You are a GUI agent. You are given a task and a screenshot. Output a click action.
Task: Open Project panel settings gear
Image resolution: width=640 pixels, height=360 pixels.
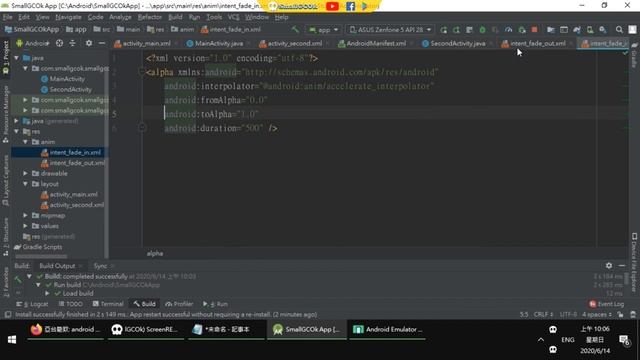pyautogui.click(x=89, y=43)
